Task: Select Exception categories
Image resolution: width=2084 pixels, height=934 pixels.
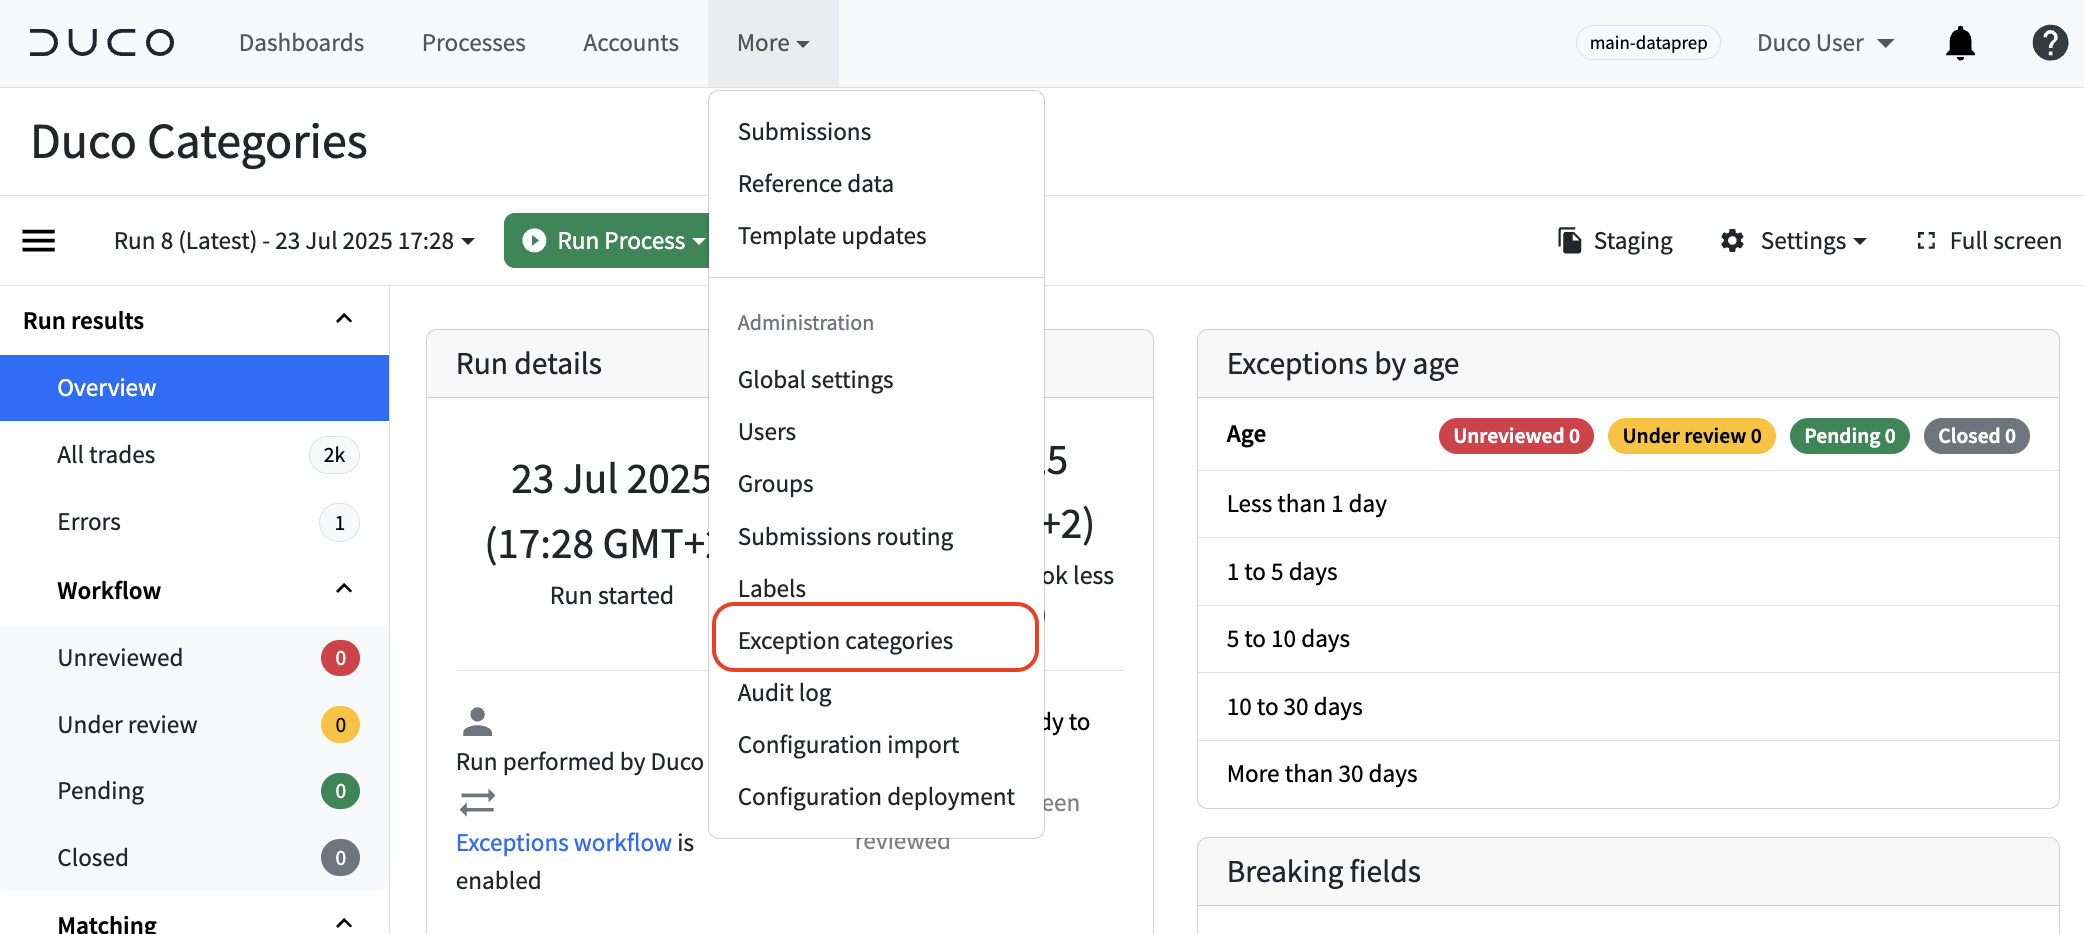Action: click(876, 641)
